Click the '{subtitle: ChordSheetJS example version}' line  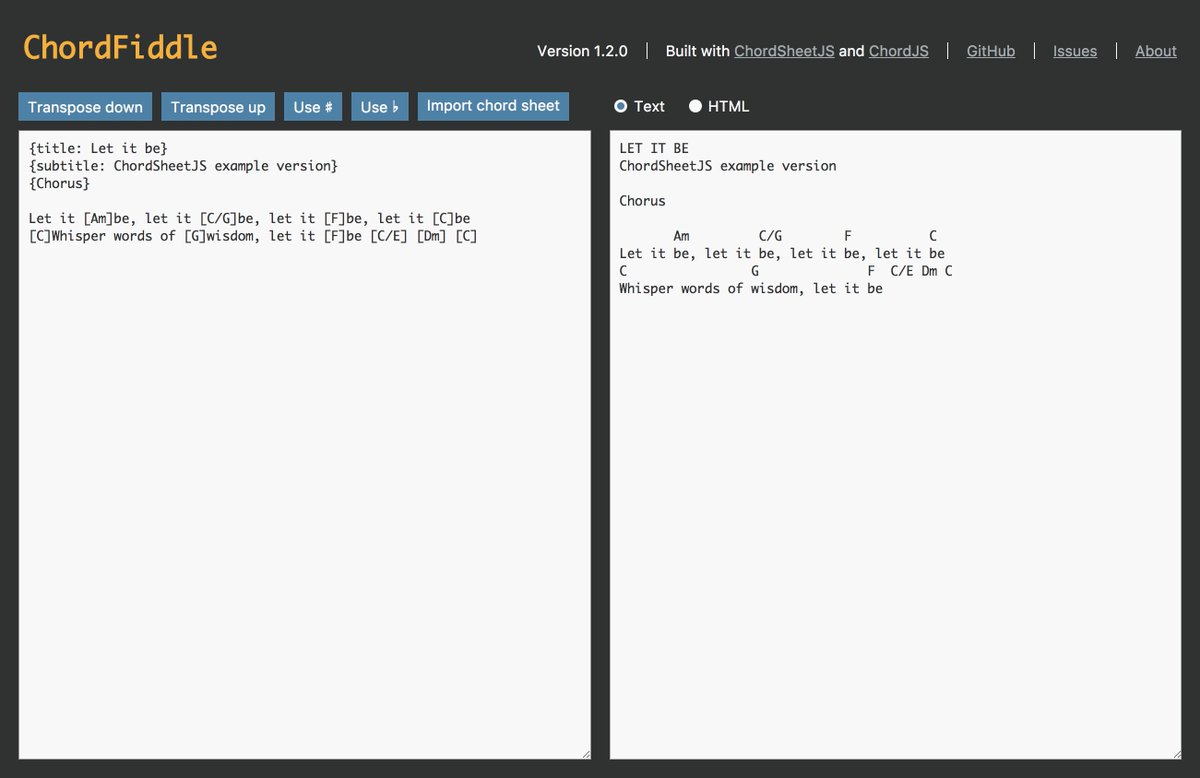coord(184,166)
